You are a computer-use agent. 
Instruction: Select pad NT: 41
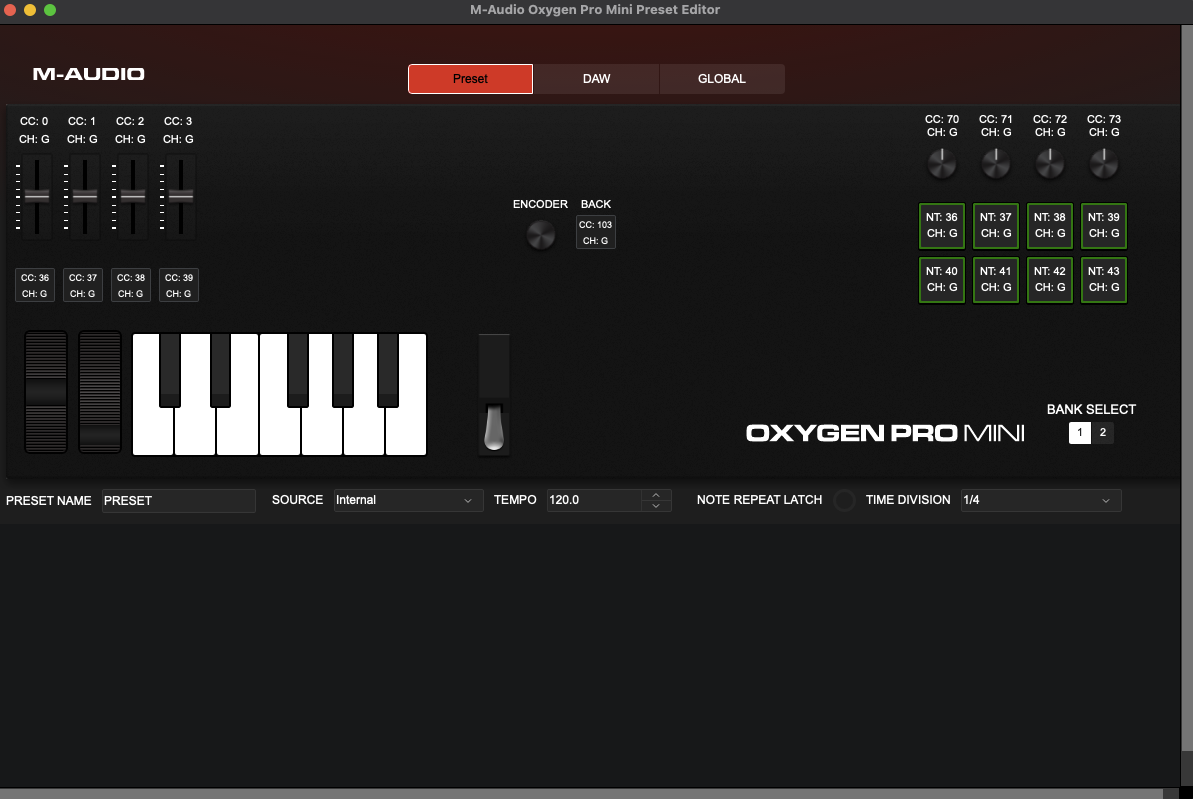tap(996, 279)
